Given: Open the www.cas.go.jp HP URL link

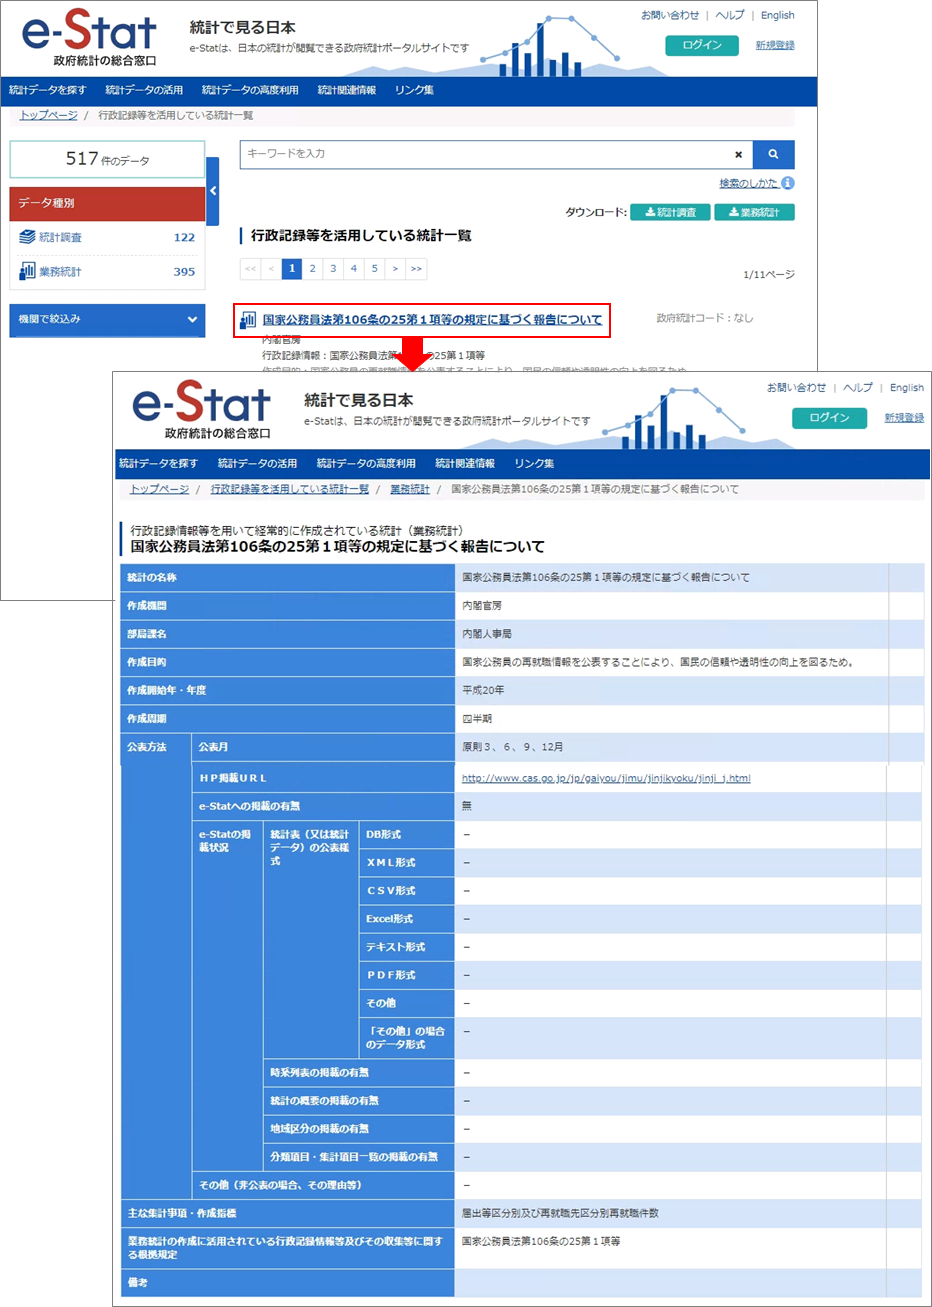Looking at the screenshot, I should click(x=606, y=778).
